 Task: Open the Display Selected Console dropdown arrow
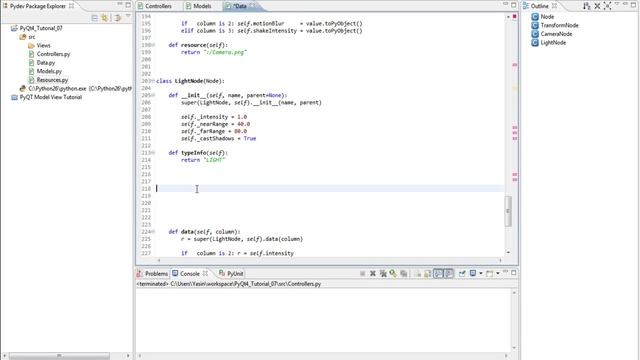coord(481,273)
